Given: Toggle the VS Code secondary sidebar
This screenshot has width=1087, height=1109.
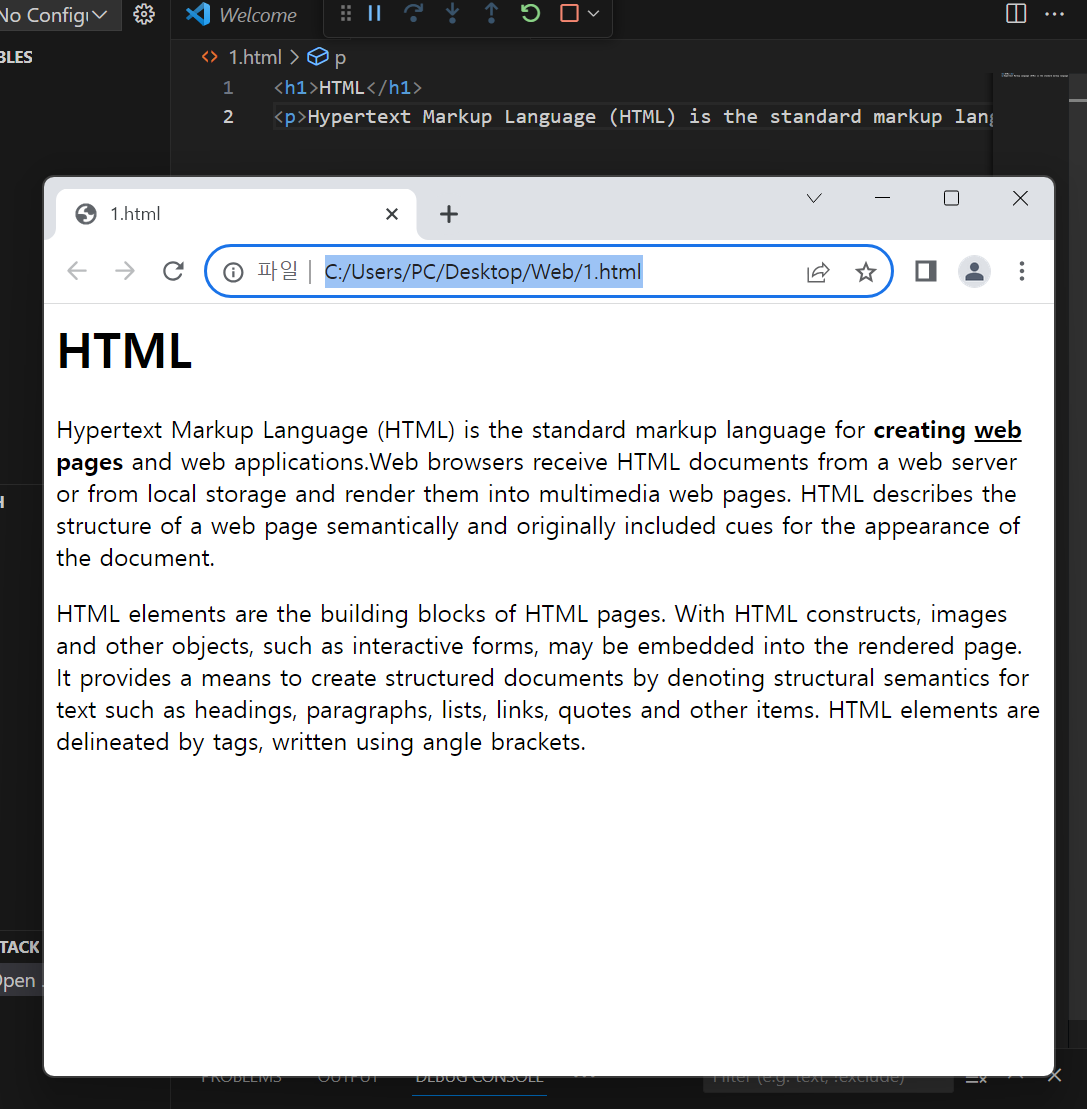Looking at the screenshot, I should [x=1014, y=14].
